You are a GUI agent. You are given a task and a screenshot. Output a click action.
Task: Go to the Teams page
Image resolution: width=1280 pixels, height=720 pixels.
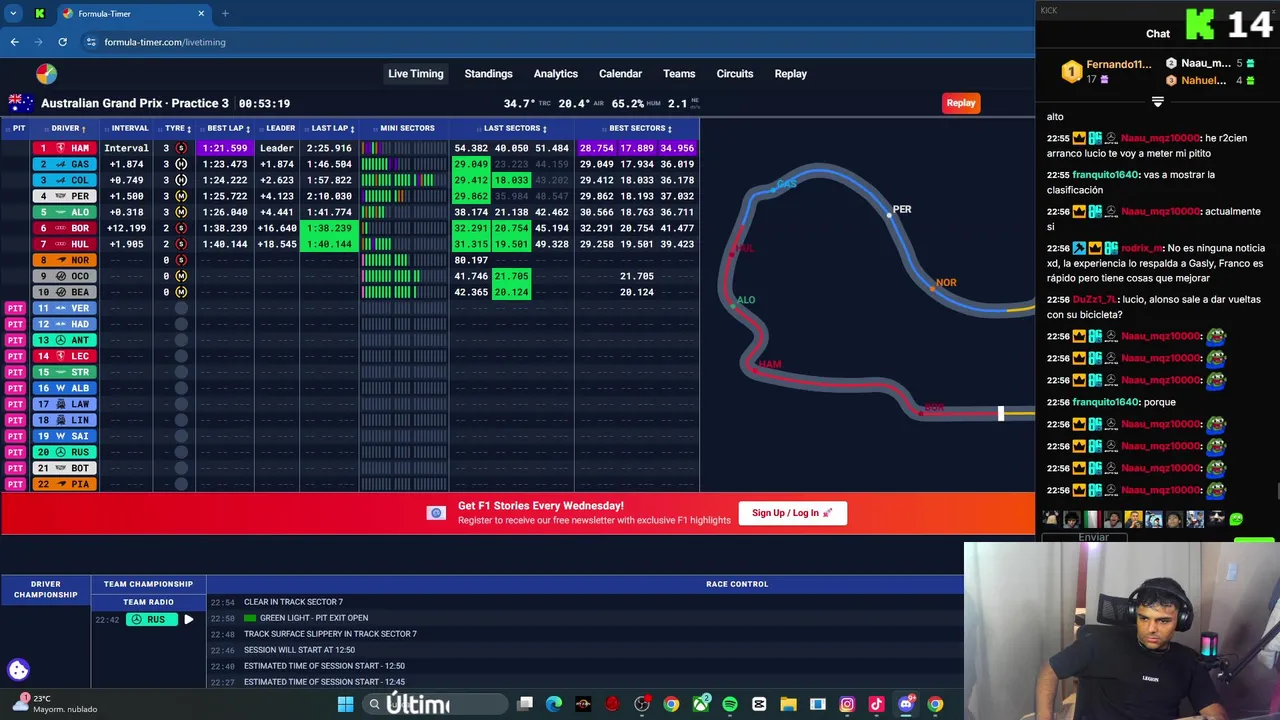[x=679, y=74]
